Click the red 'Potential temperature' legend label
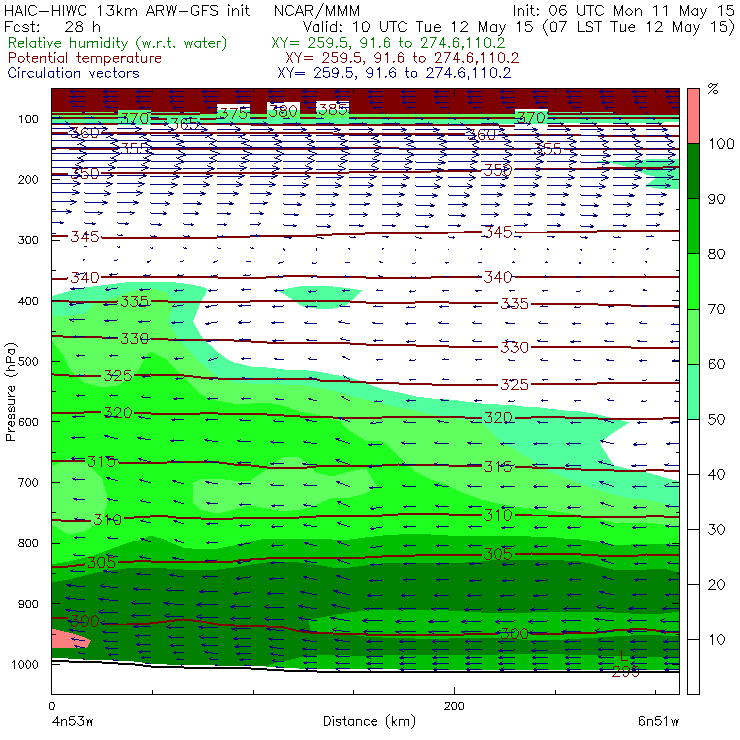The image size is (740, 740). (84, 58)
